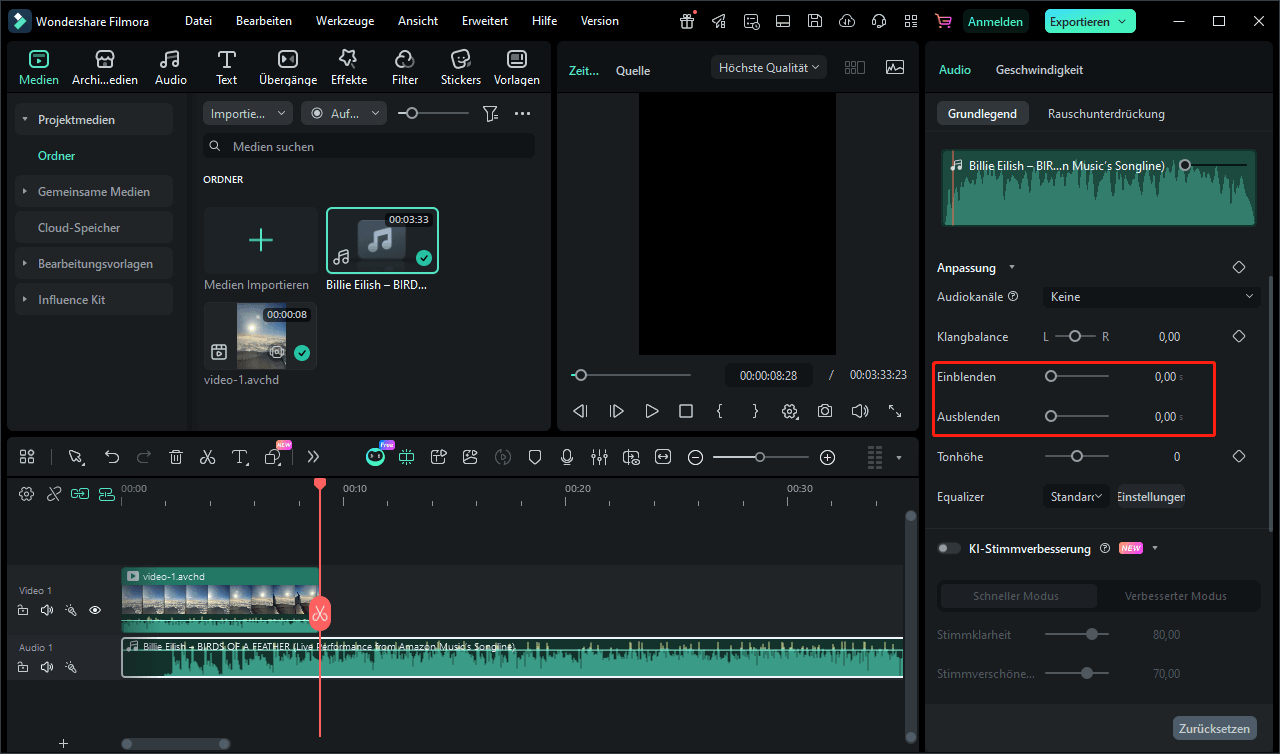Viewport: 1280px width, 754px height.
Task: Click the undo arrow in timeline toolbar
Action: coord(112,457)
